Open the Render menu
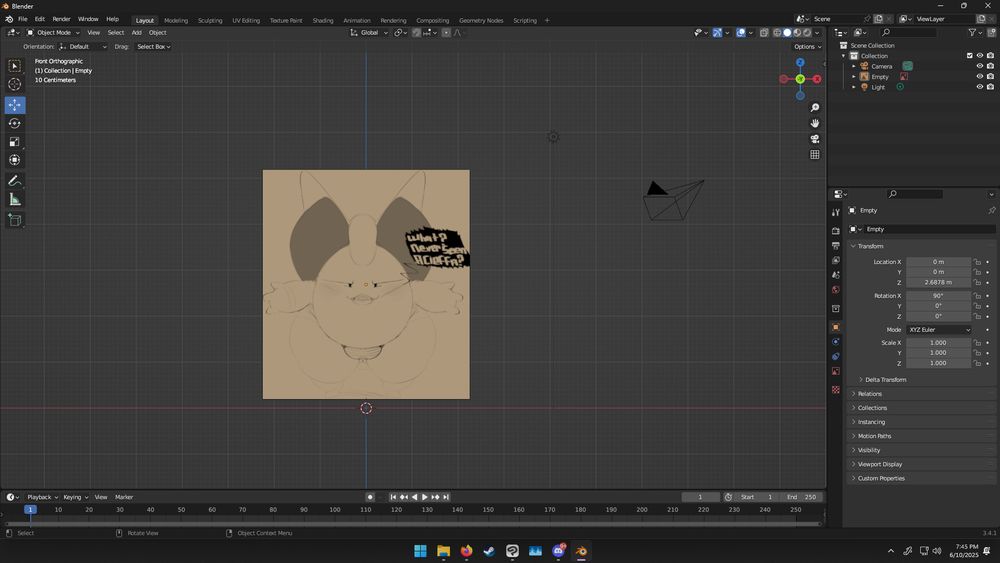 [x=61, y=19]
